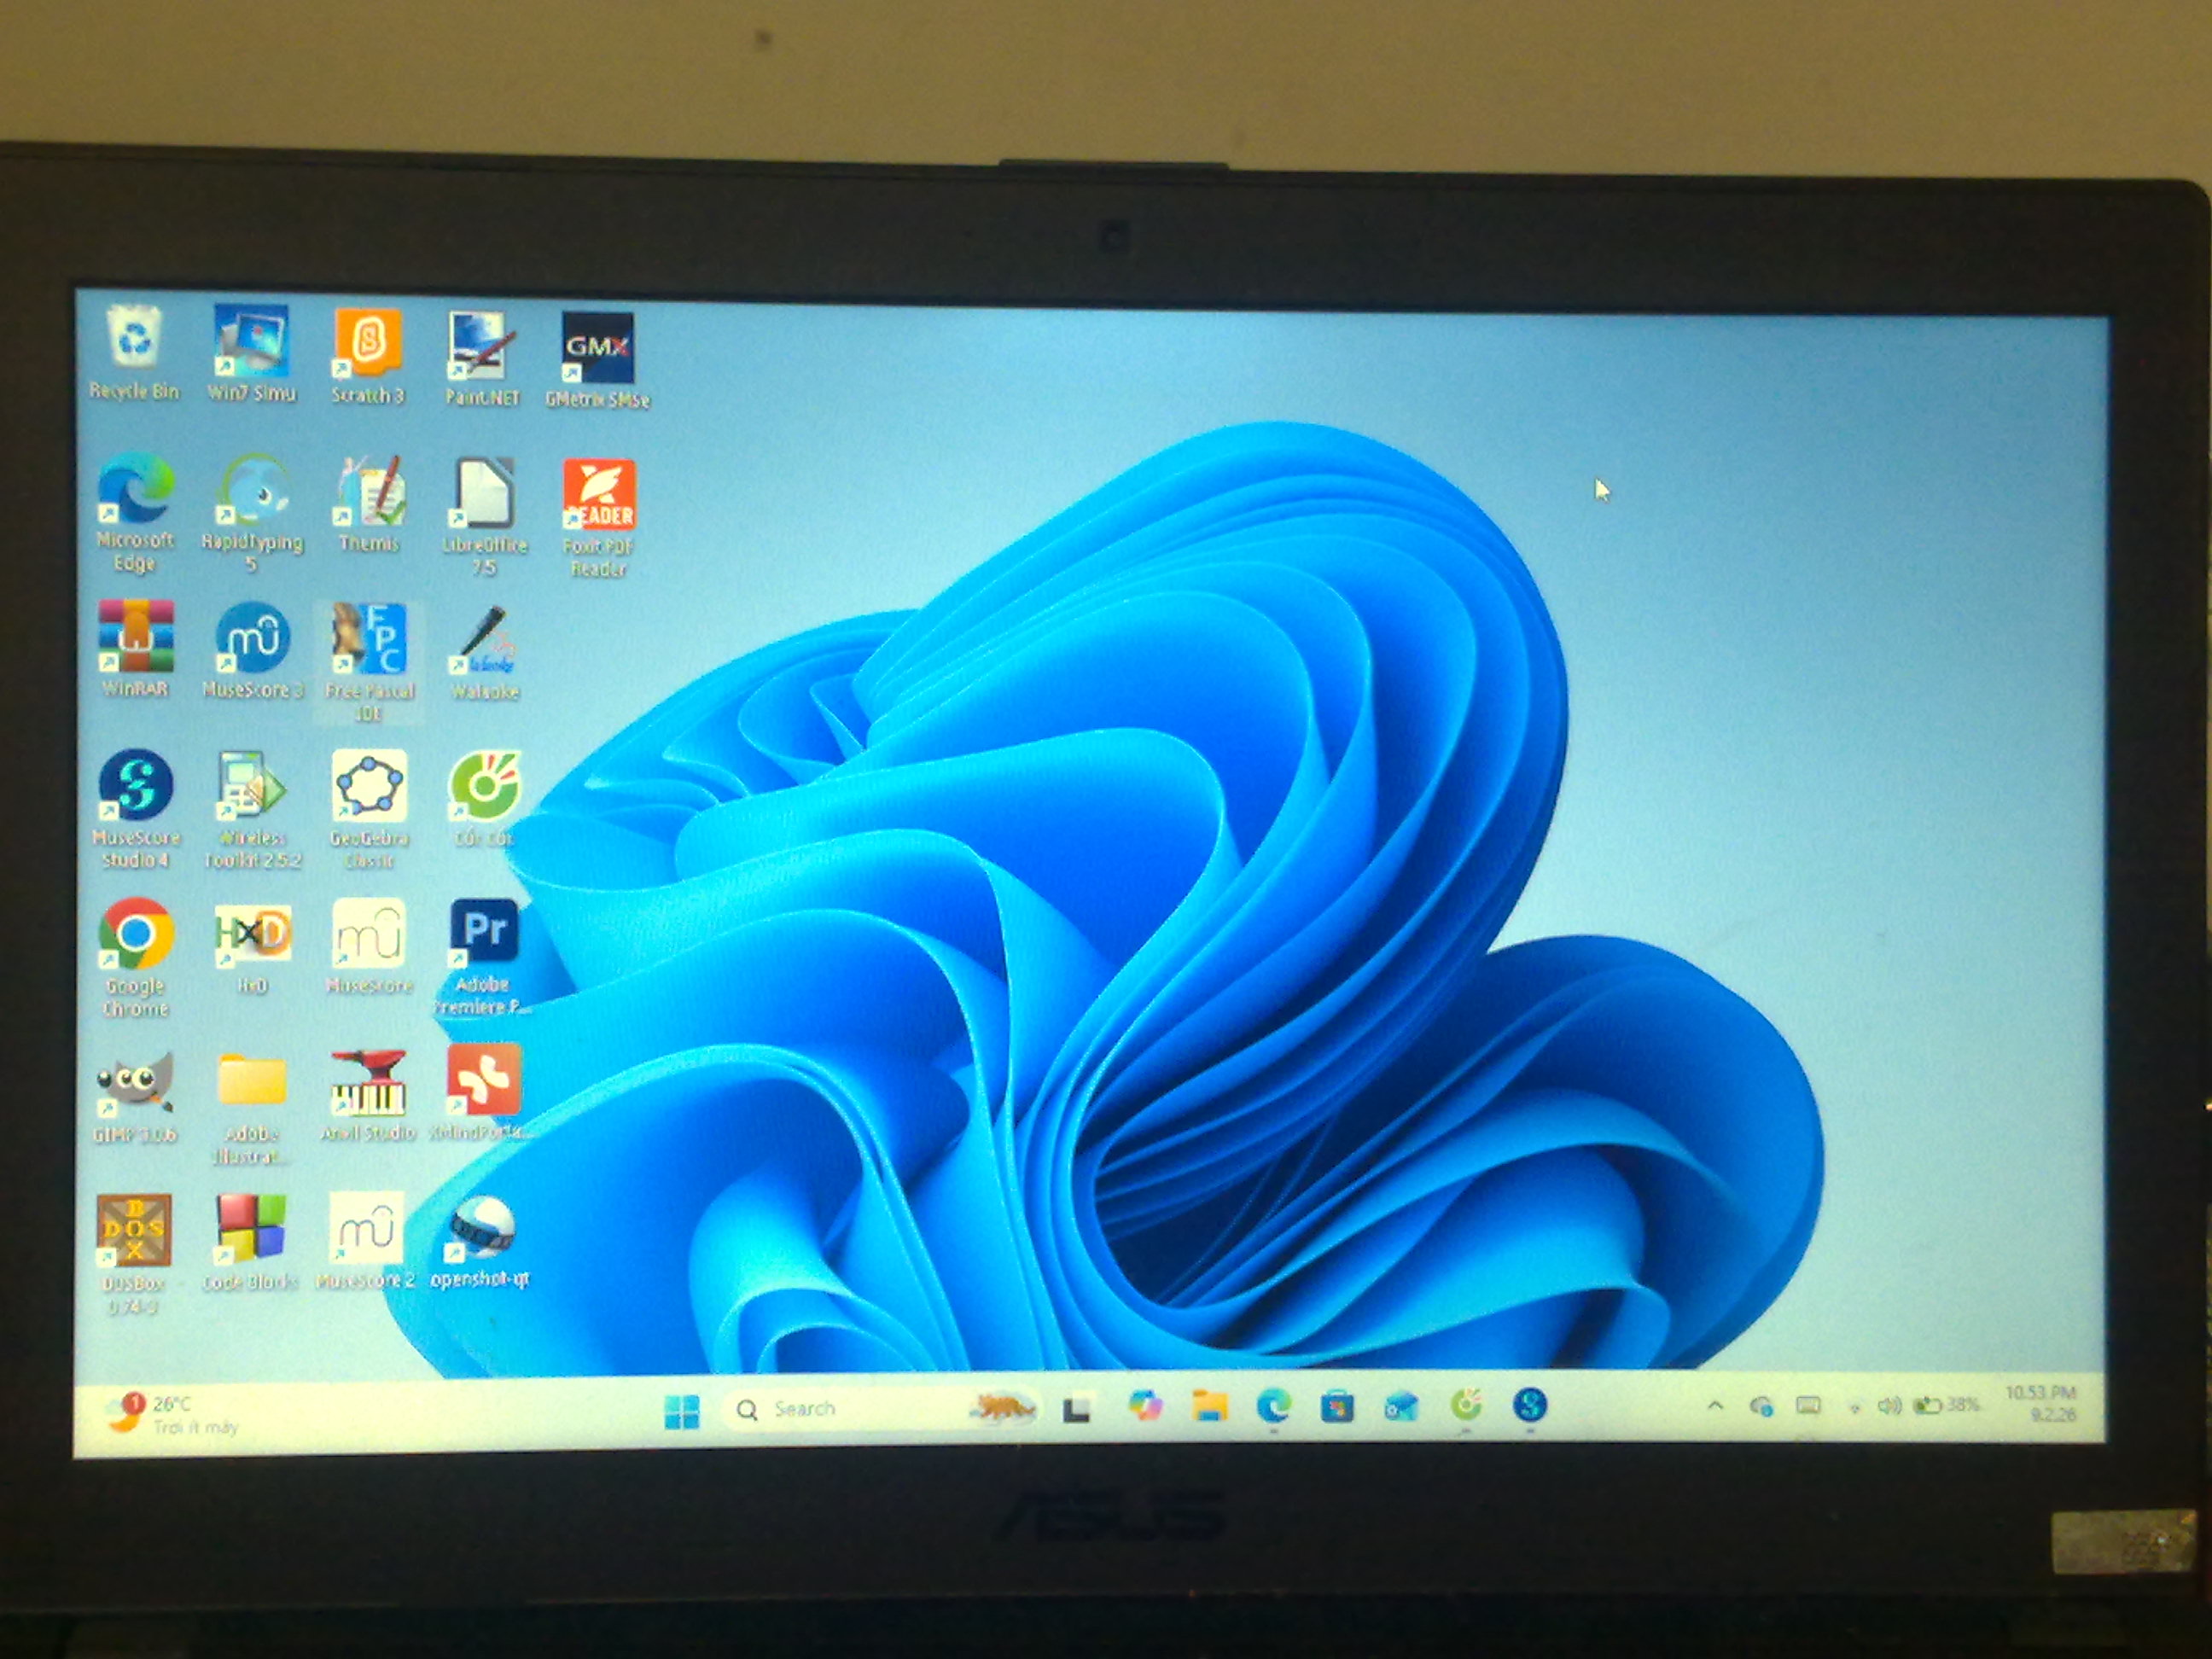Open the volume speaker control in tray
The width and height of the screenshot is (2212, 1659).
(1888, 1406)
